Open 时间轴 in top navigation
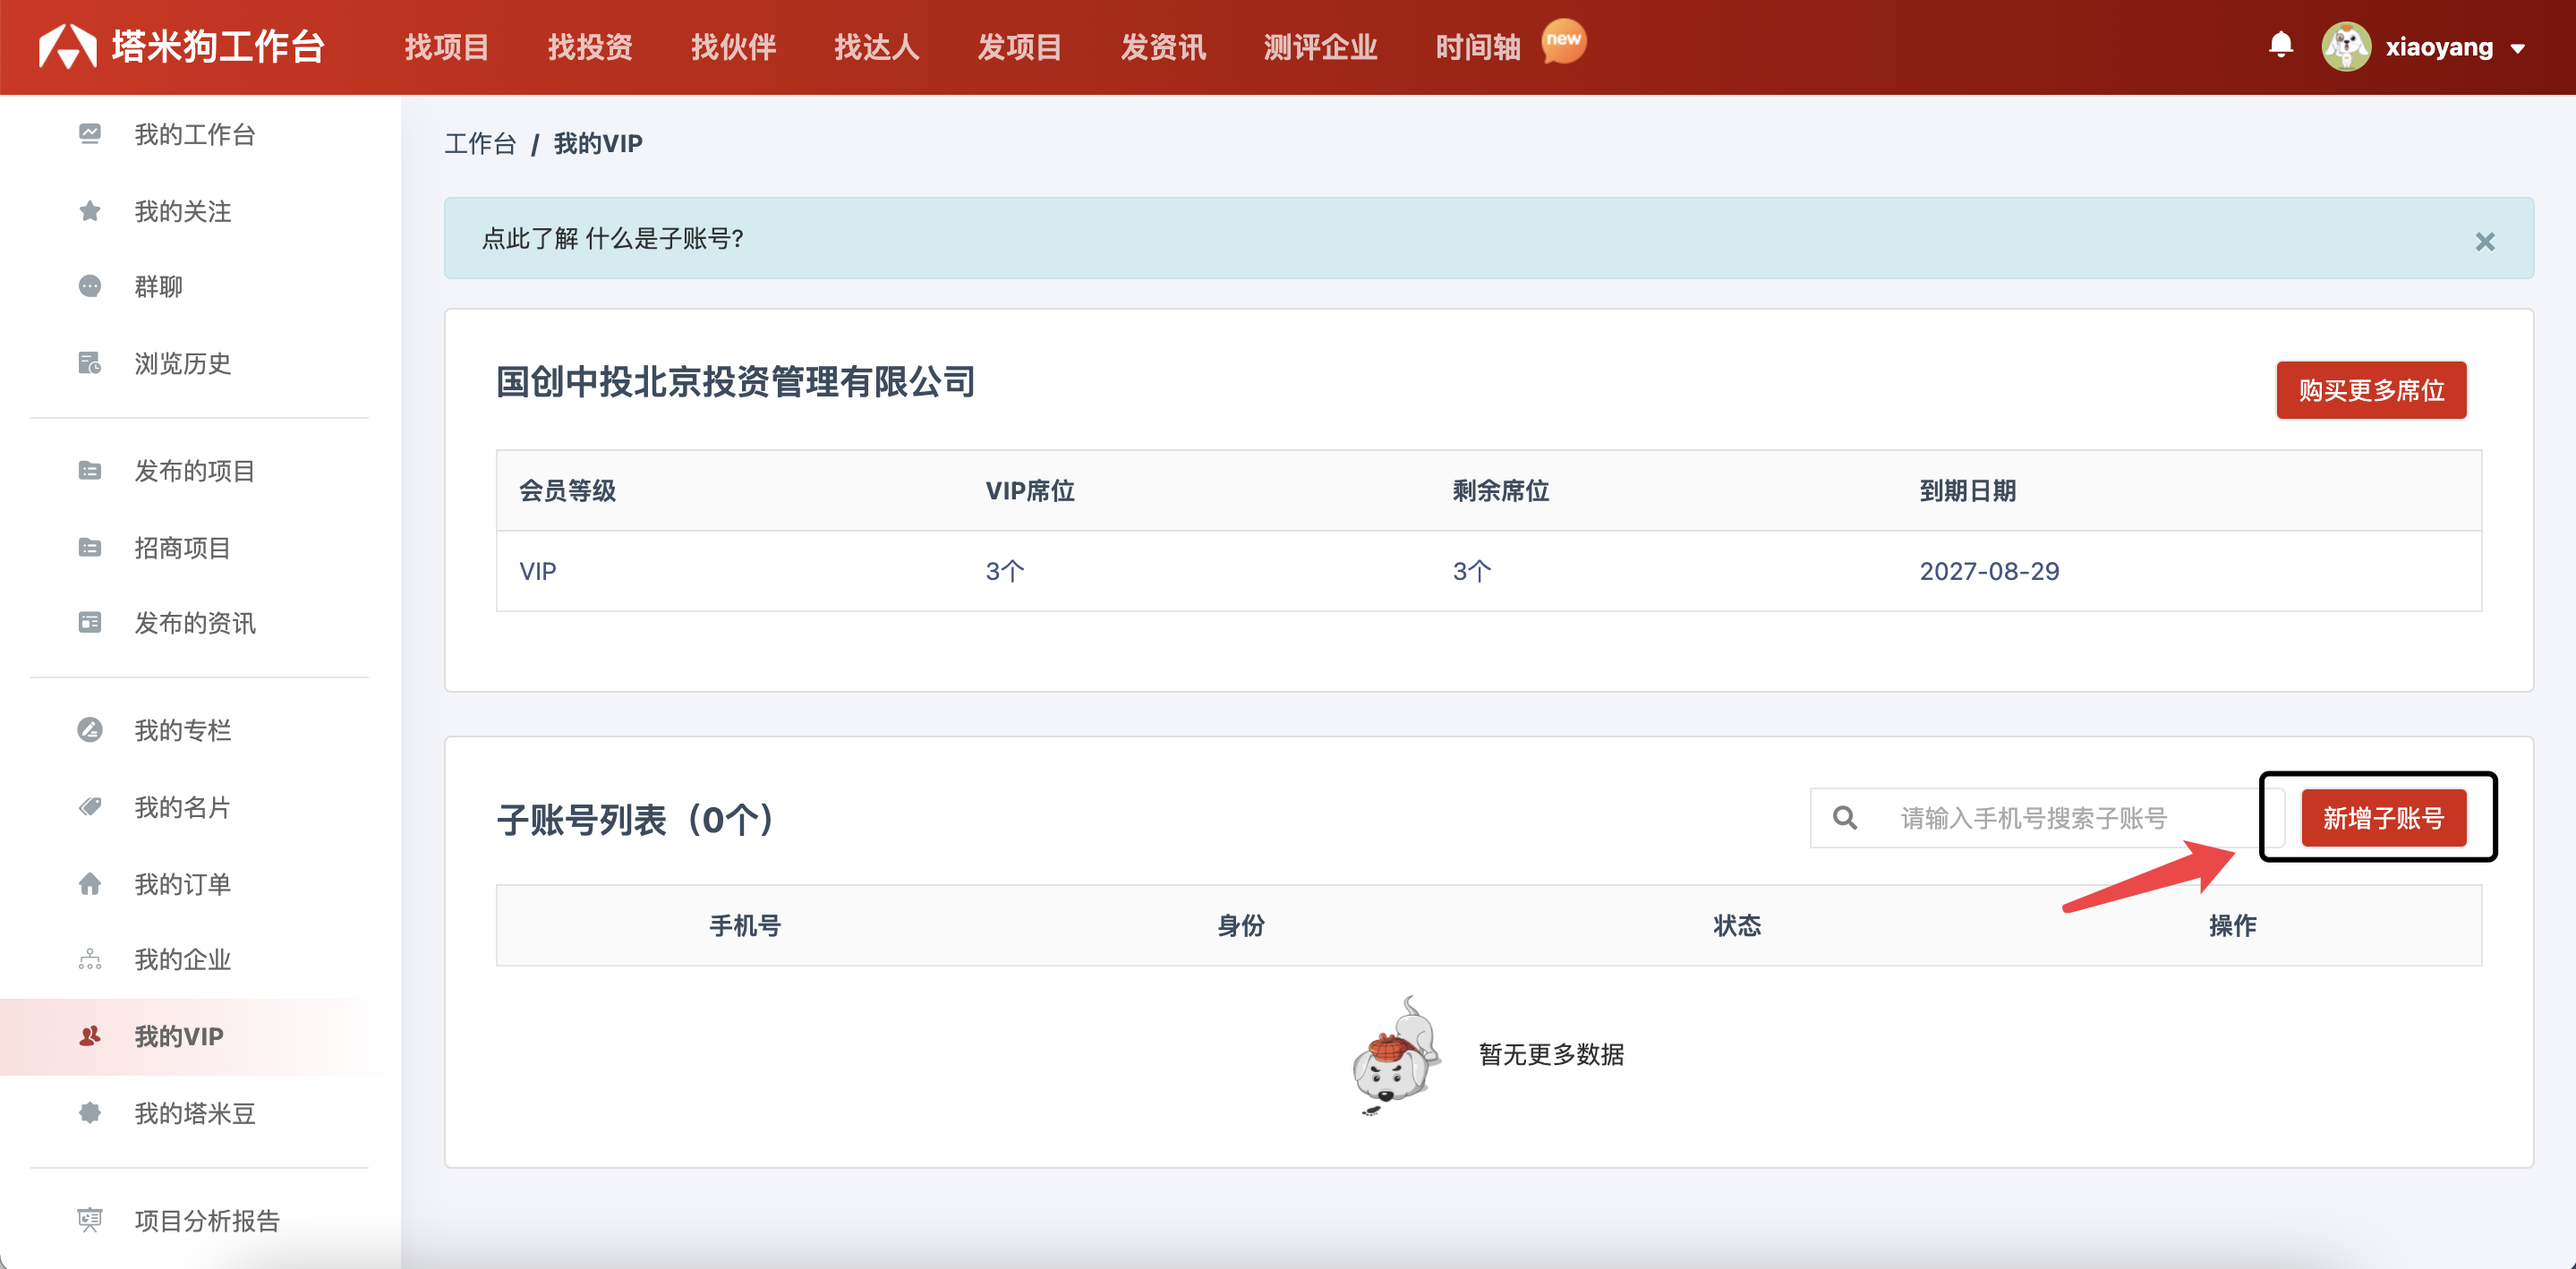This screenshot has height=1269, width=2576. [1478, 46]
